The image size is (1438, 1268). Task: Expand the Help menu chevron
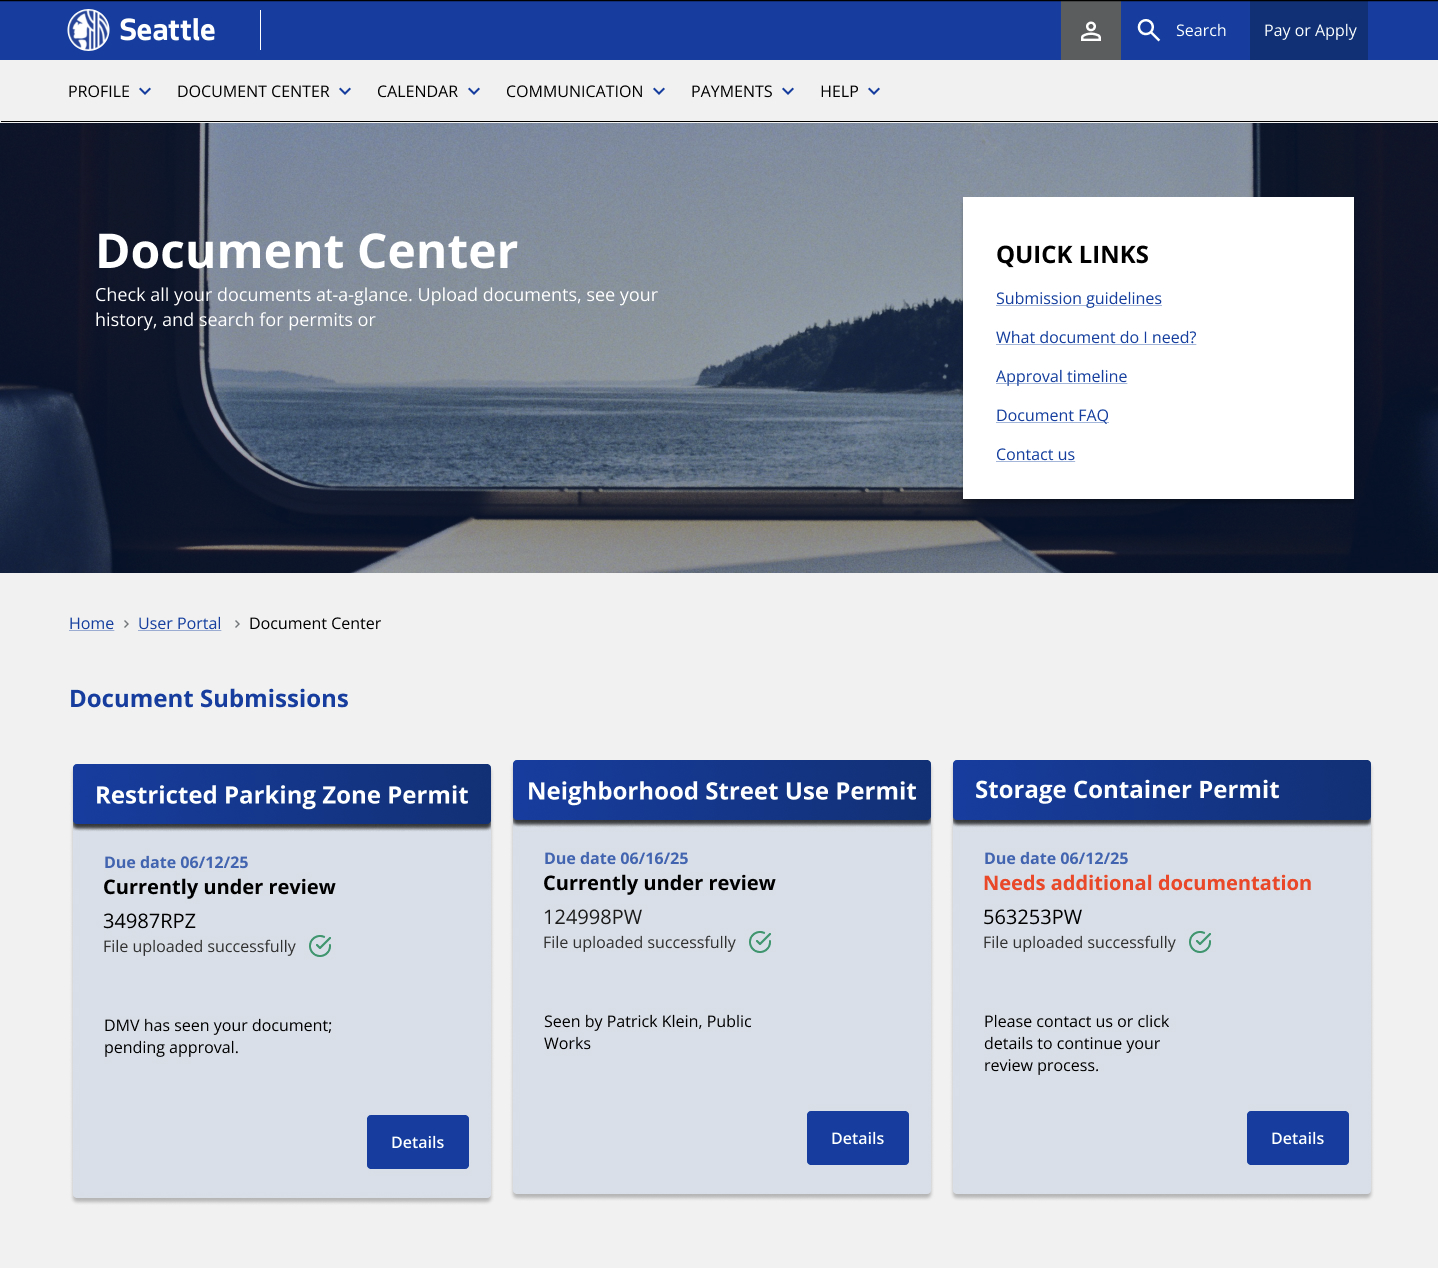point(874,92)
